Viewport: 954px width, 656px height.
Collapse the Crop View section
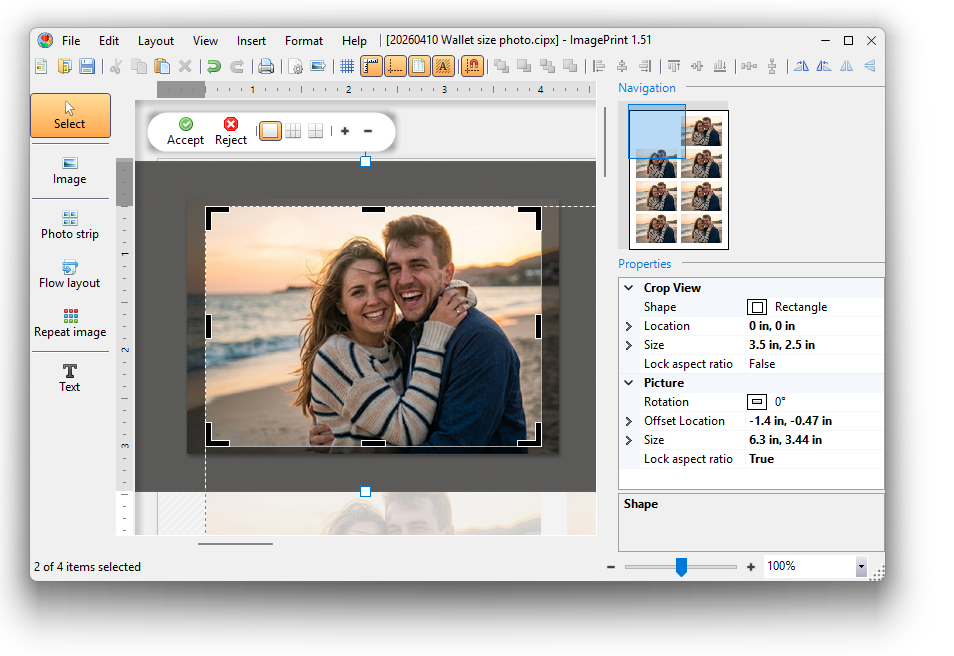[x=629, y=288]
